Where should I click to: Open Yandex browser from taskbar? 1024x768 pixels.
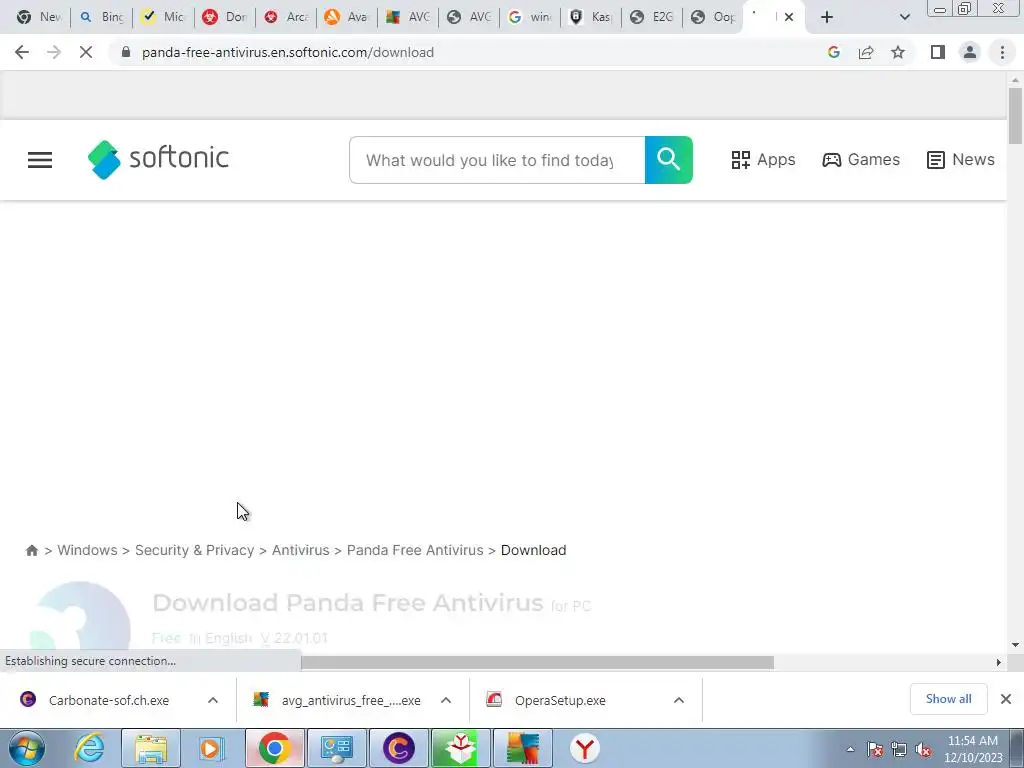pos(584,748)
